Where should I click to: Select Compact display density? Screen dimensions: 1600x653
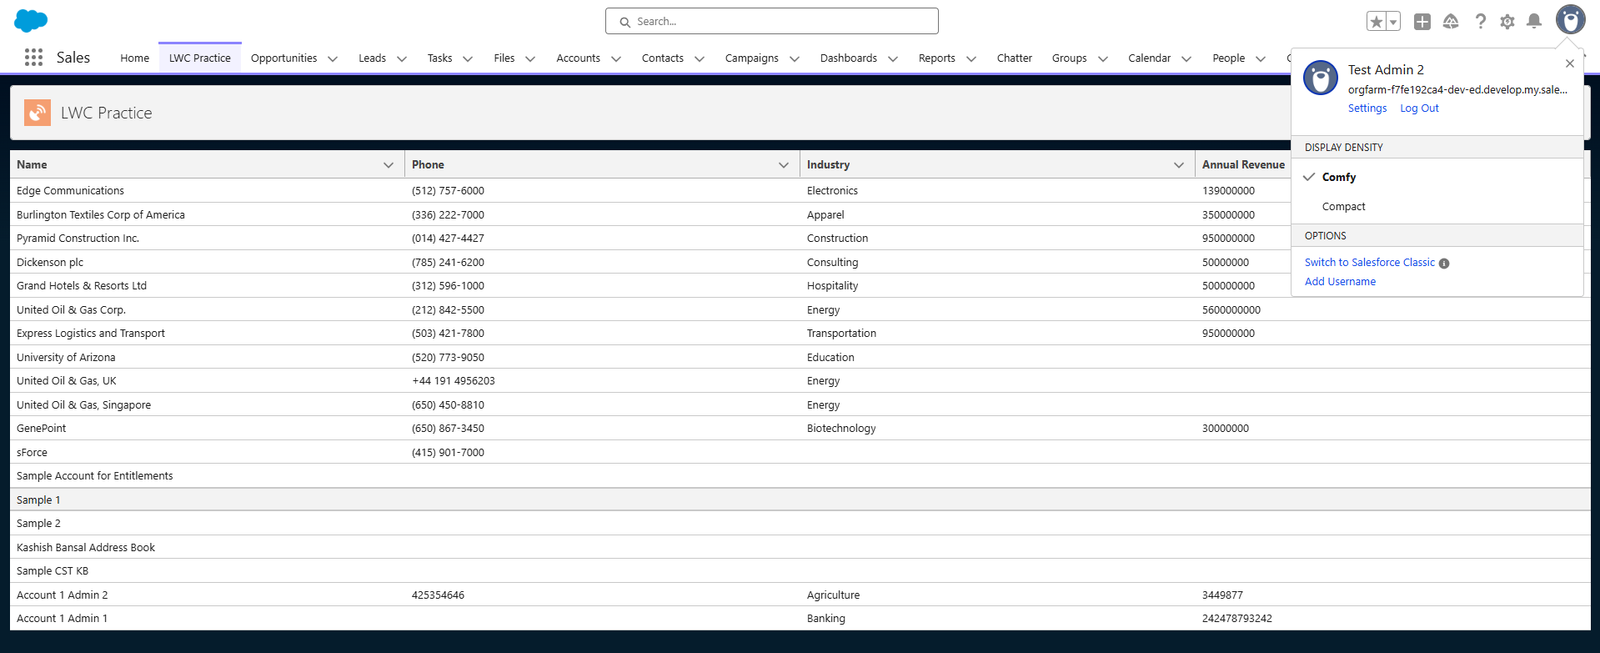(1343, 207)
